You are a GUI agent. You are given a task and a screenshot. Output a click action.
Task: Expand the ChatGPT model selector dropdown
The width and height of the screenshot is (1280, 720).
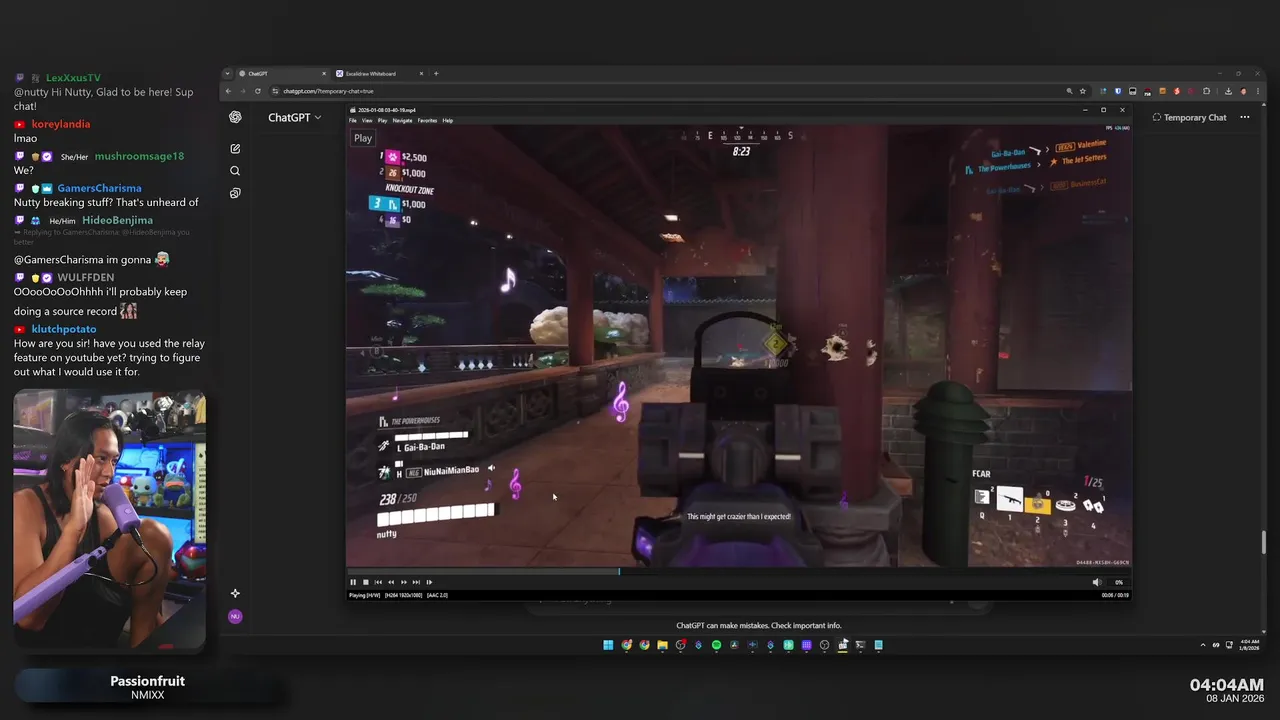pyautogui.click(x=294, y=117)
